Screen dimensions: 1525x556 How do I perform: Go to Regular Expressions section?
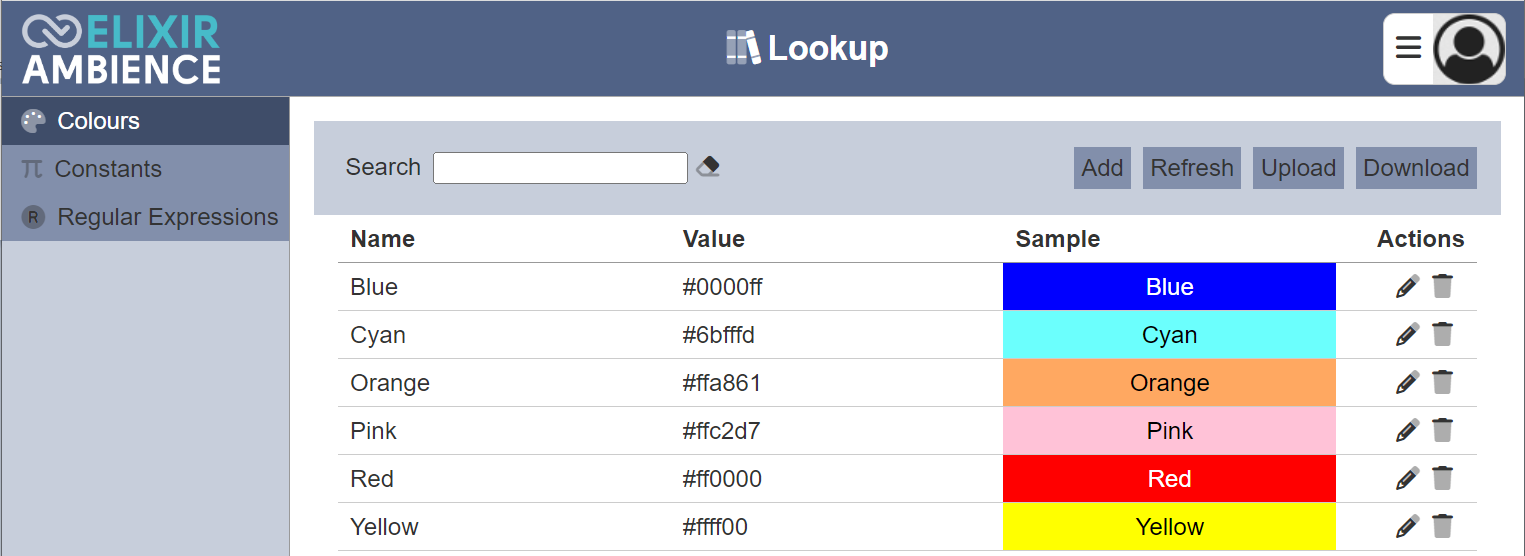pos(167,217)
